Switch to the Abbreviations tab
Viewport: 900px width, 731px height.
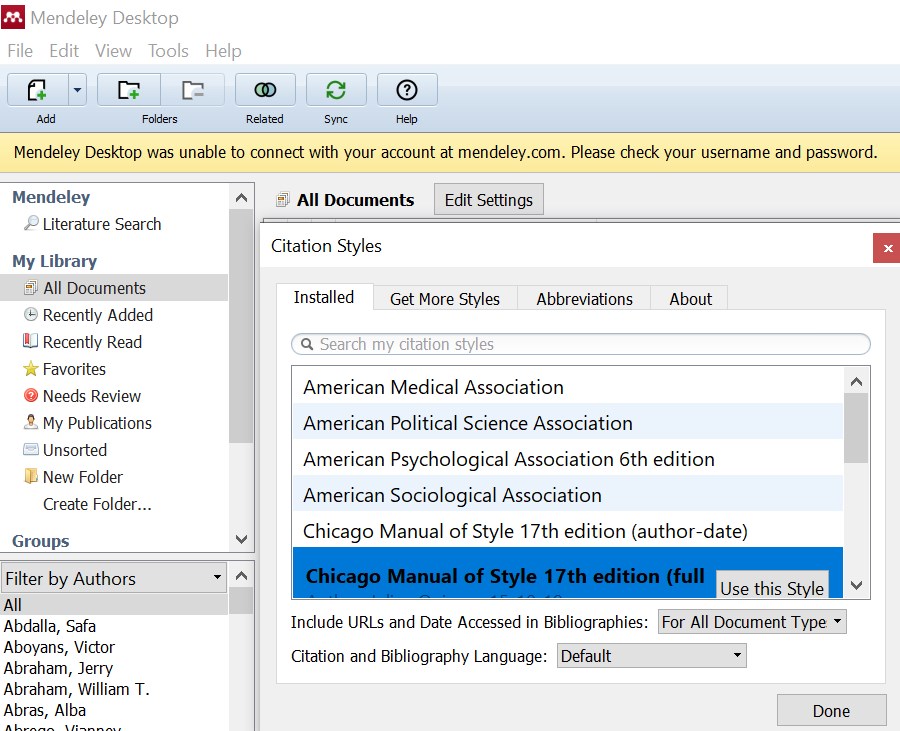(x=584, y=299)
